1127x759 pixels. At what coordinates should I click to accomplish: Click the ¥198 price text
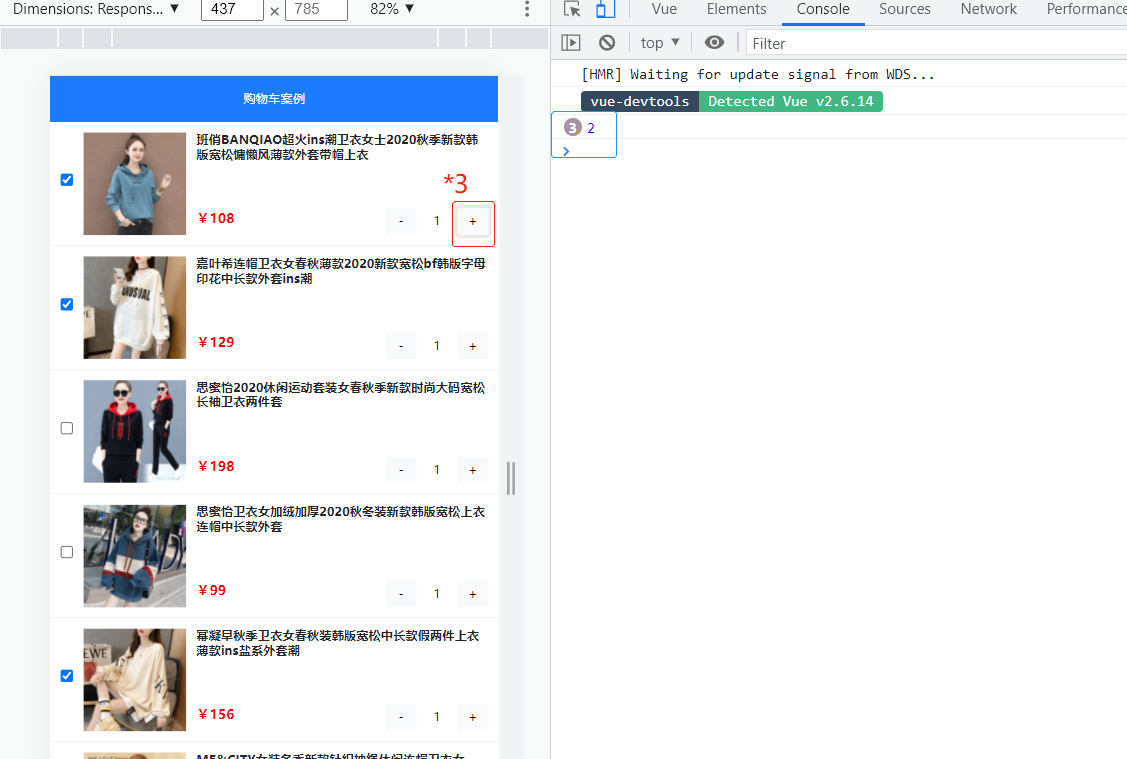click(x=216, y=466)
